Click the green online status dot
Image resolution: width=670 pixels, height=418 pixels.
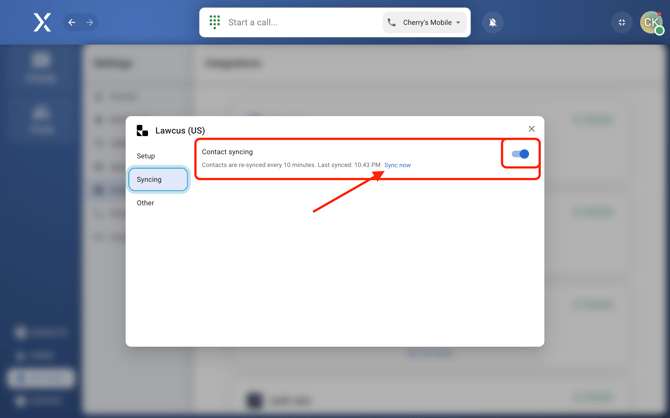click(659, 31)
